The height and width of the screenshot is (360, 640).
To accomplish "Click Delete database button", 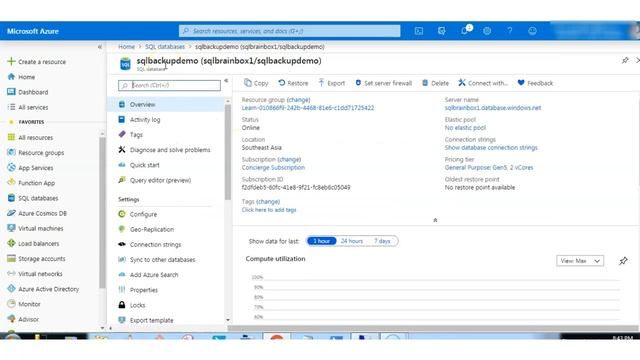I will point(435,83).
